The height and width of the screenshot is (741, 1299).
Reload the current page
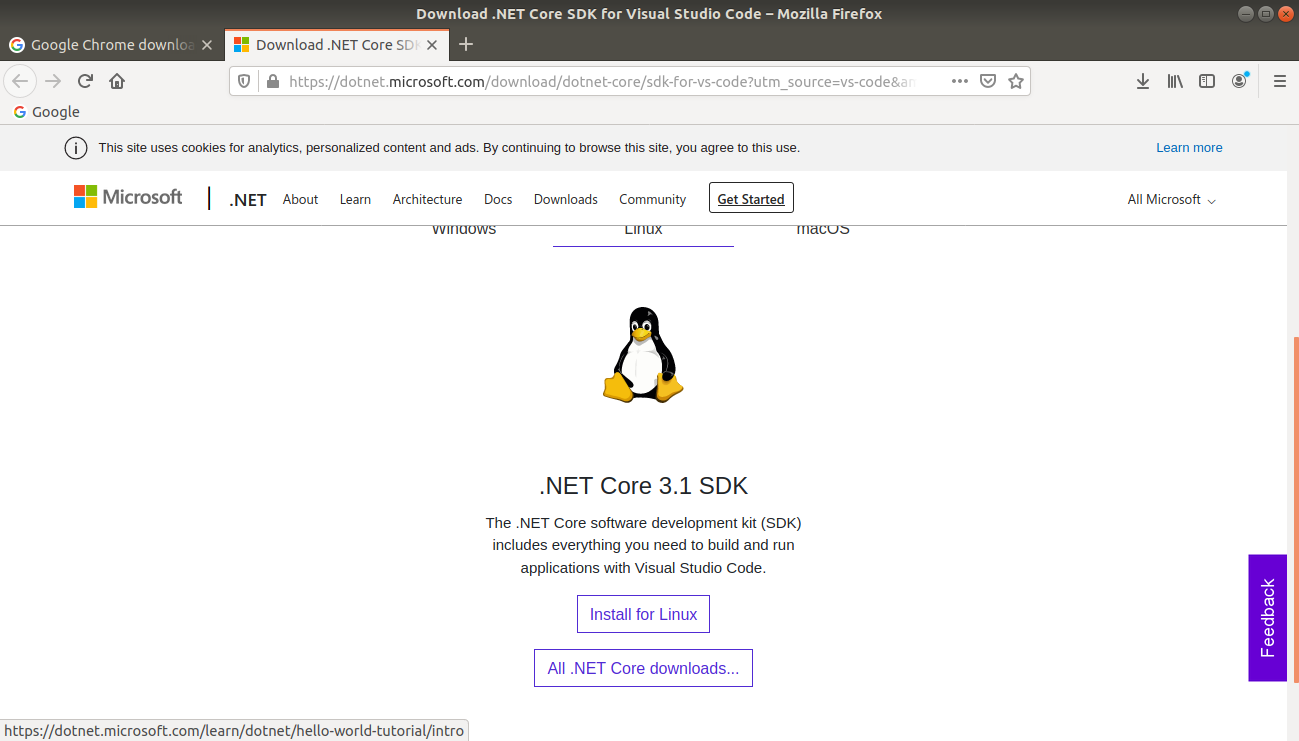click(x=85, y=81)
